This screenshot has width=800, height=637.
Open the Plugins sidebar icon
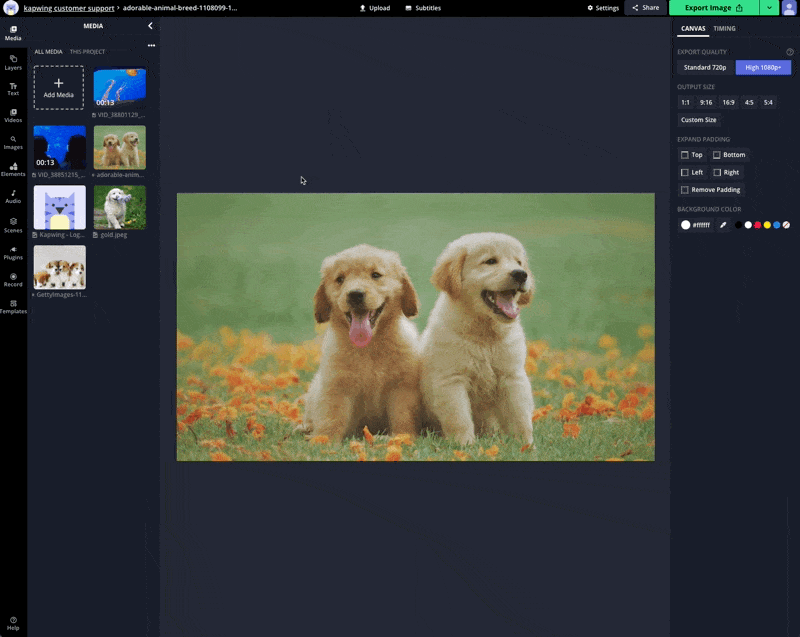(13, 251)
